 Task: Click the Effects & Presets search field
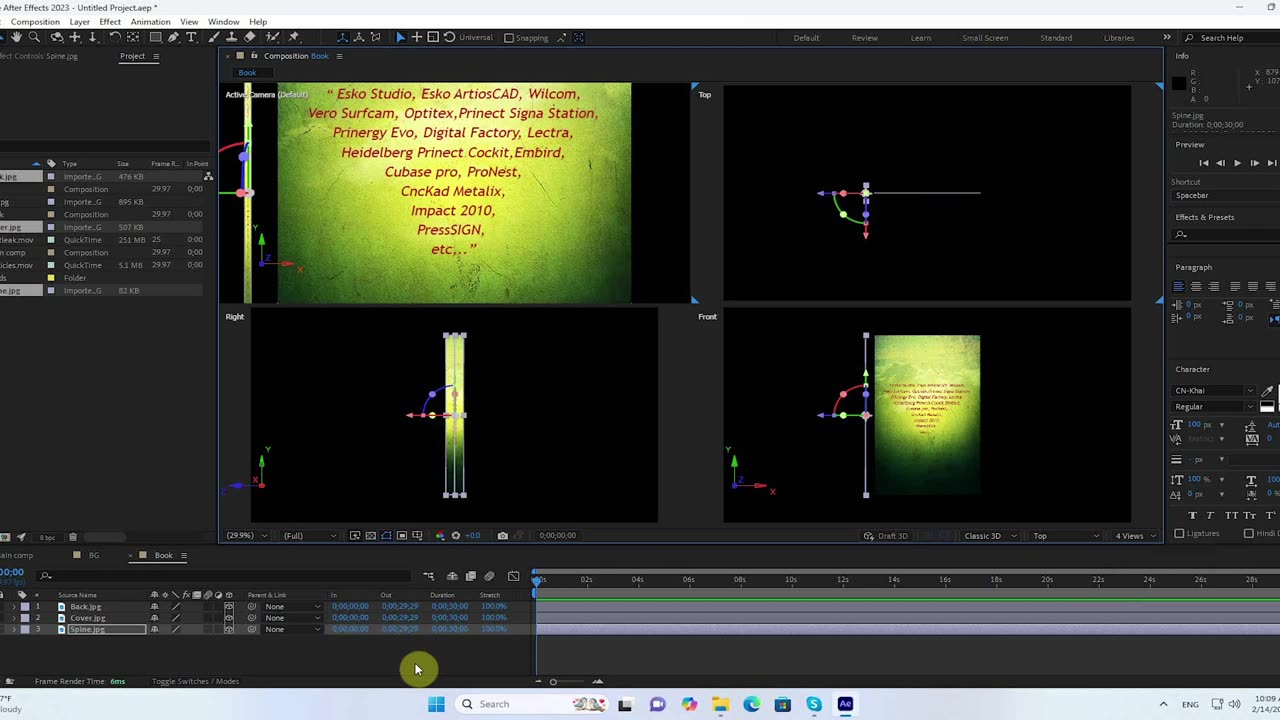(1225, 235)
